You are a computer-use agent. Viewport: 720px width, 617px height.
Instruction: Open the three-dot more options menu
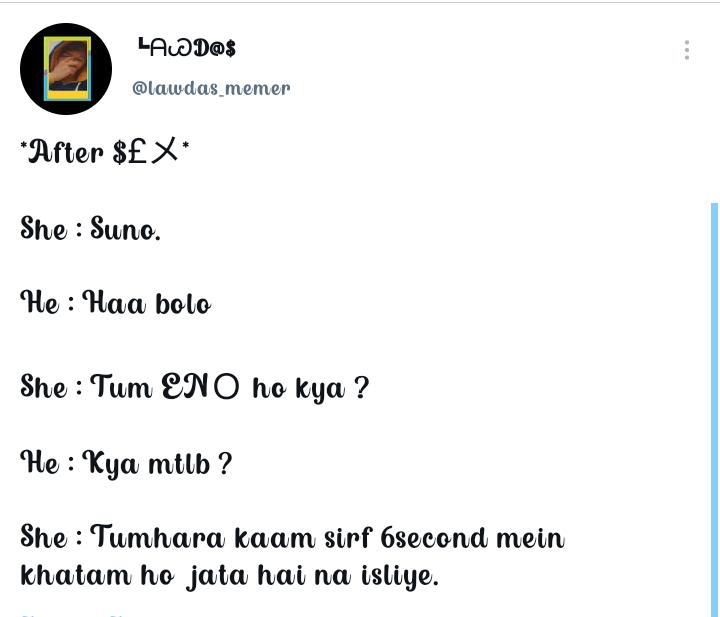(x=686, y=50)
